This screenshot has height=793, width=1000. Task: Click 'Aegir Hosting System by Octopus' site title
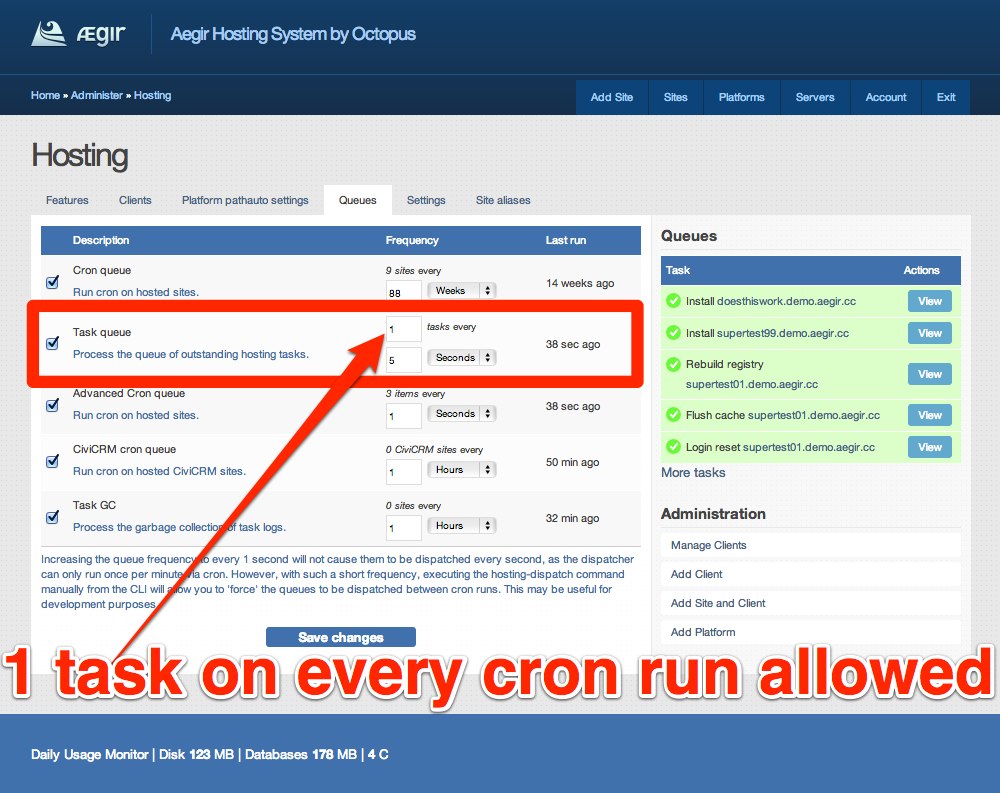tap(293, 34)
